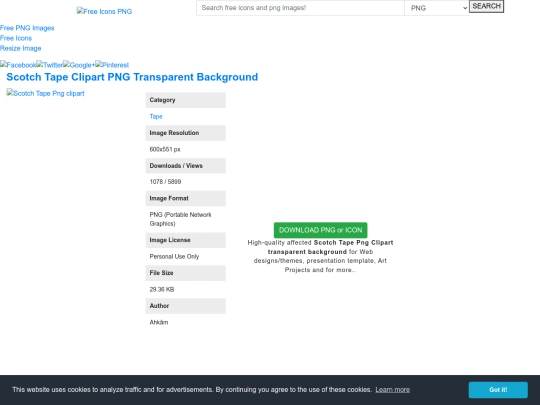Hit the SEARCH button

[486, 6]
